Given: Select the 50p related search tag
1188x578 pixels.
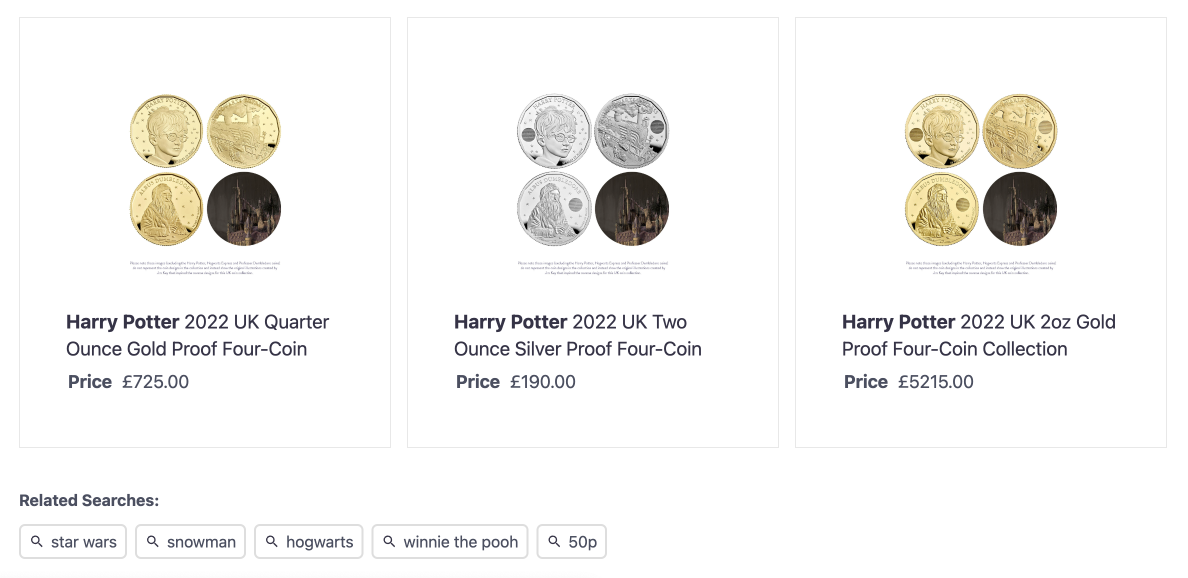Looking at the screenshot, I should tap(582, 542).
